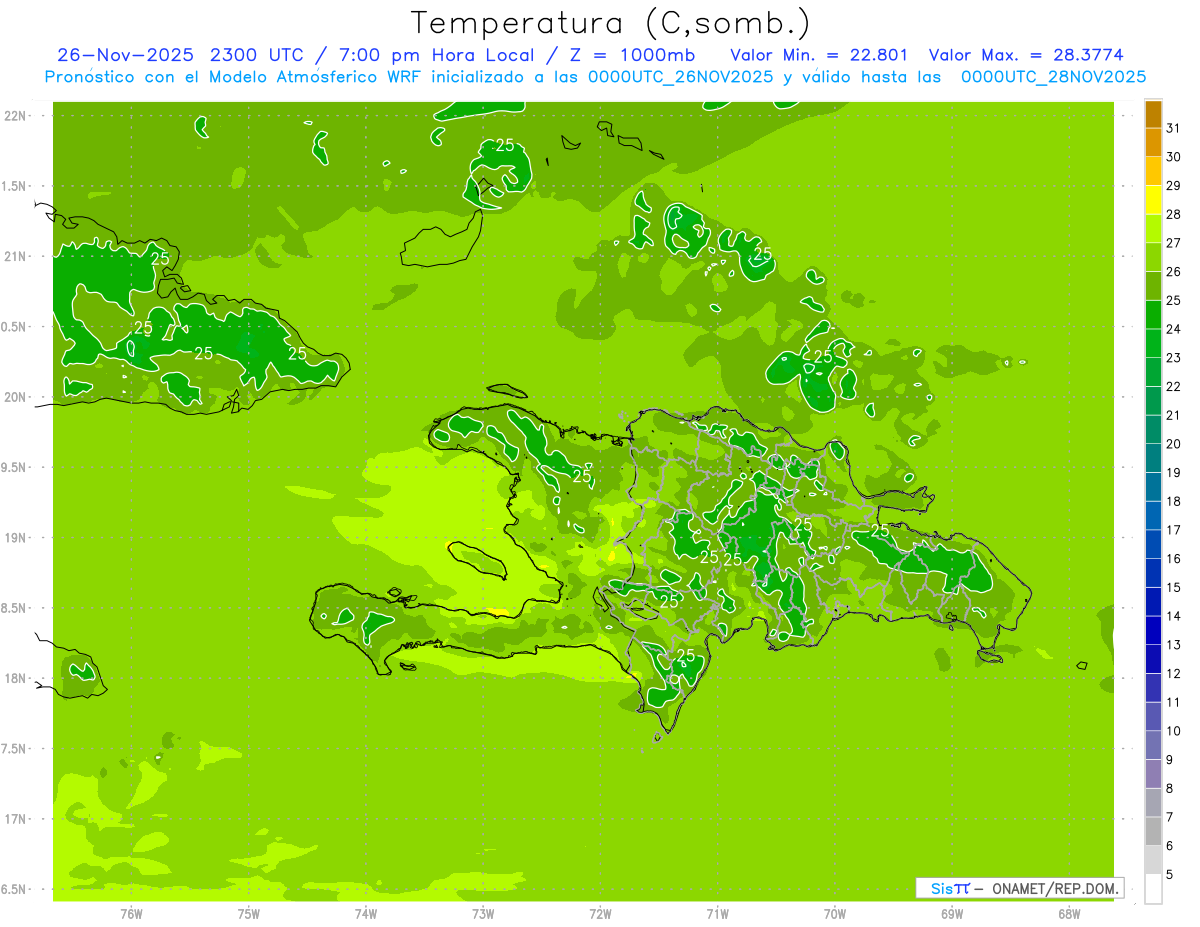Click the 'Temperatura (C,somb.)' map title

tap(610, 23)
